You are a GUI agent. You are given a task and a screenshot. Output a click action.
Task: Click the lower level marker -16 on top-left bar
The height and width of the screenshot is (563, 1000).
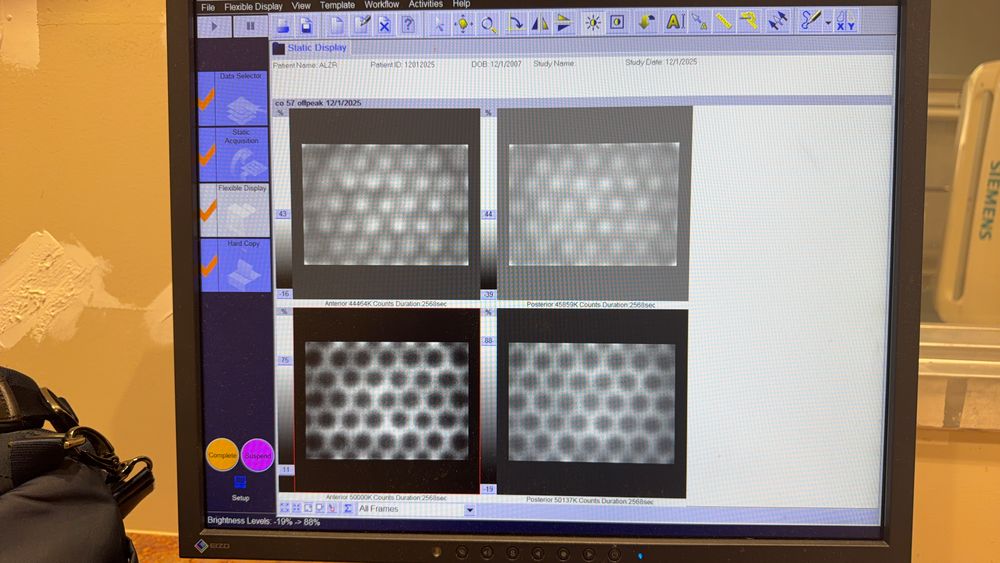[284, 294]
